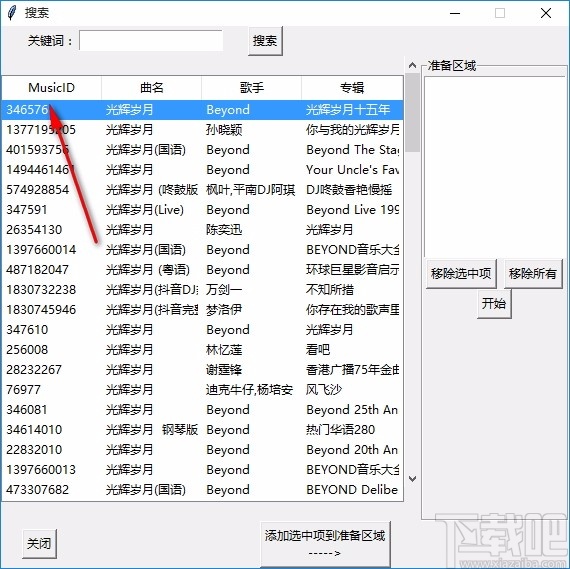
Task: Click the scrollbar down arrow
Action: pos(412,479)
